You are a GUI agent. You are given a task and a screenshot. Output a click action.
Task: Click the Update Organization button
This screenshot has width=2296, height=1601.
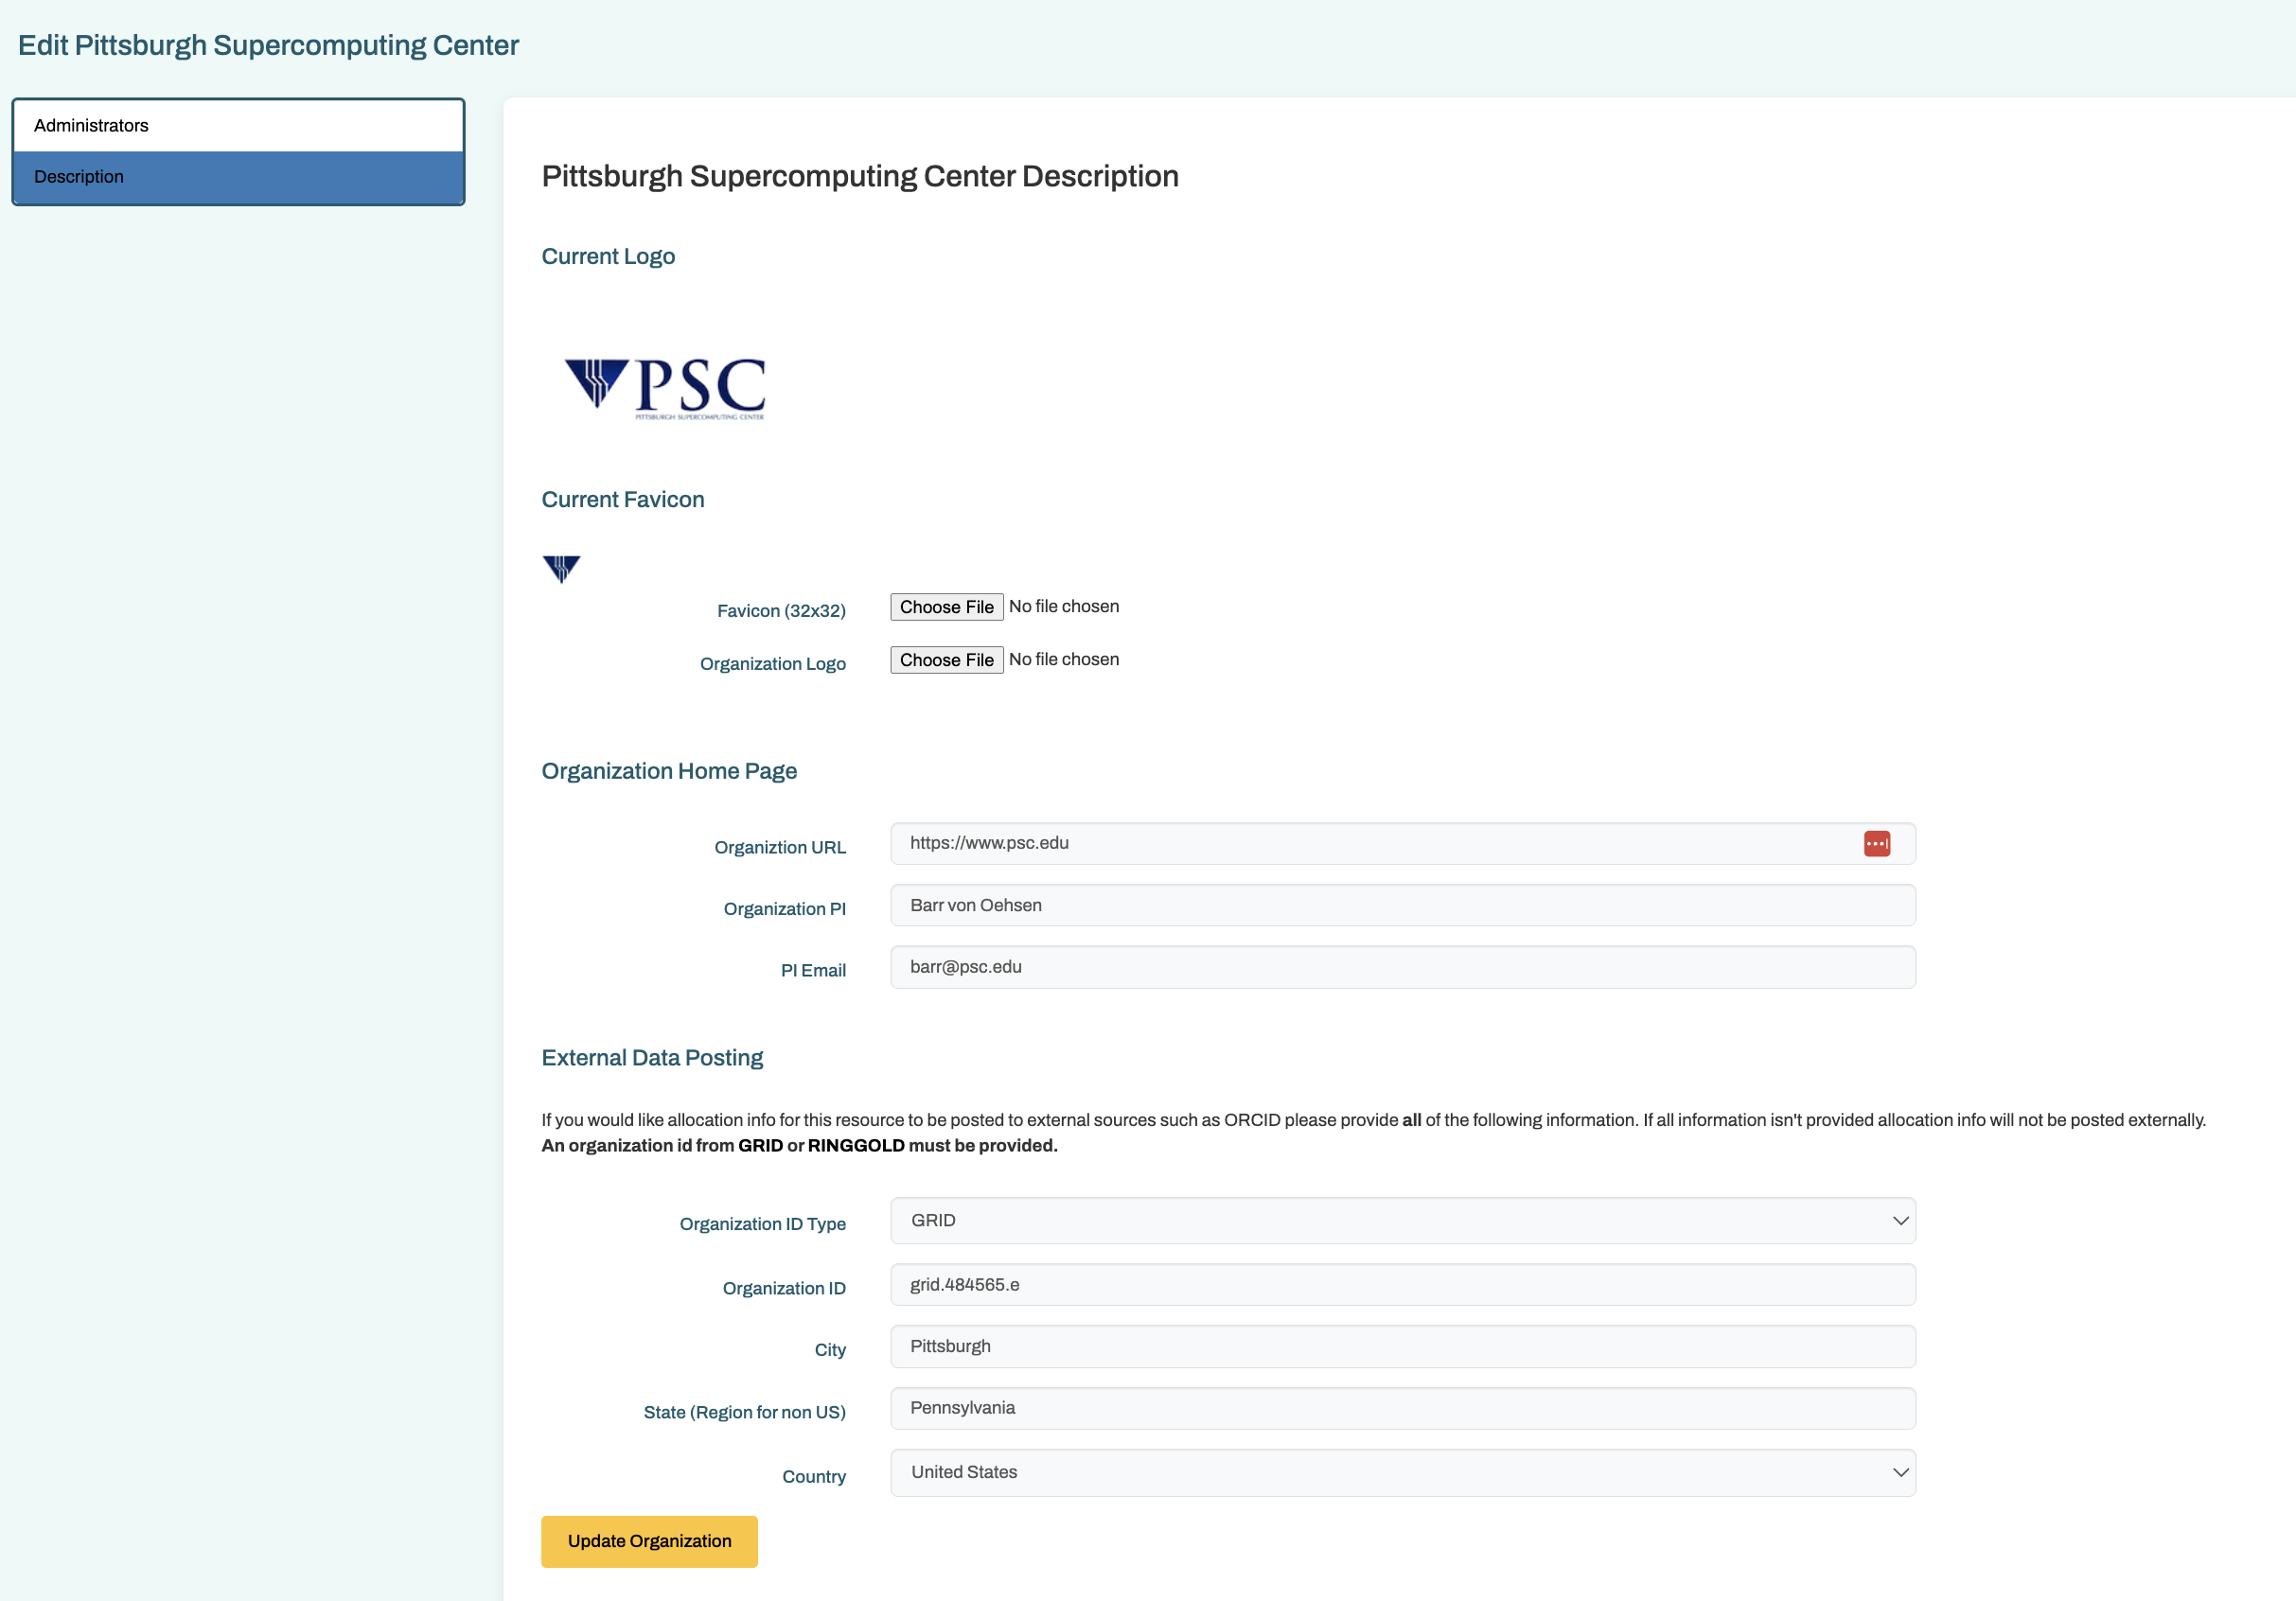(x=649, y=1541)
